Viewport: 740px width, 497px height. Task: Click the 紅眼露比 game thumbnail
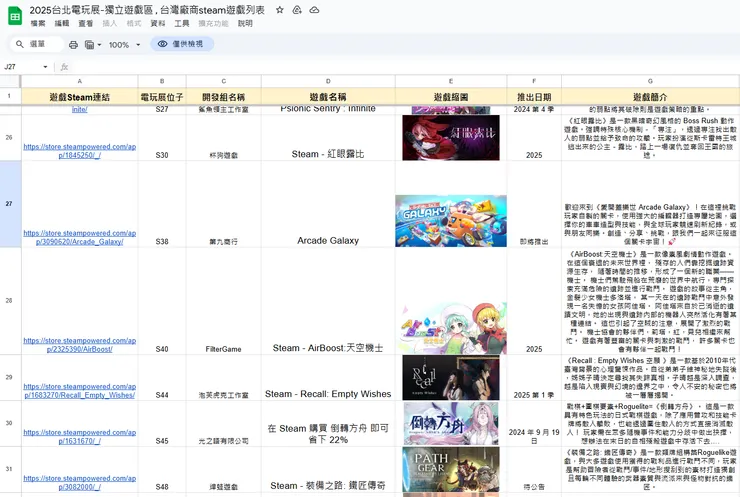[451, 138]
